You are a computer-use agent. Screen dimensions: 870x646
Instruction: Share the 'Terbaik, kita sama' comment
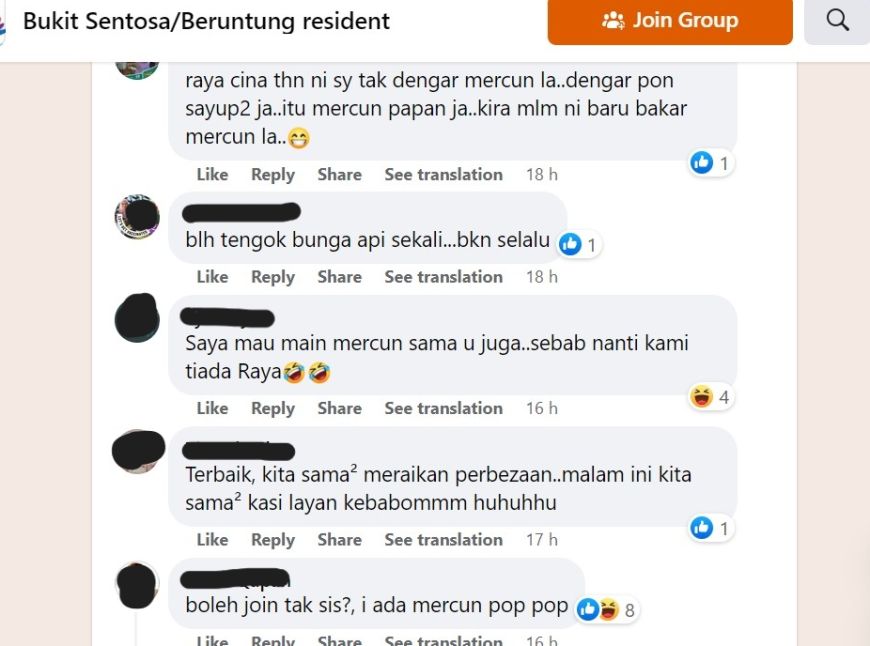tap(339, 539)
